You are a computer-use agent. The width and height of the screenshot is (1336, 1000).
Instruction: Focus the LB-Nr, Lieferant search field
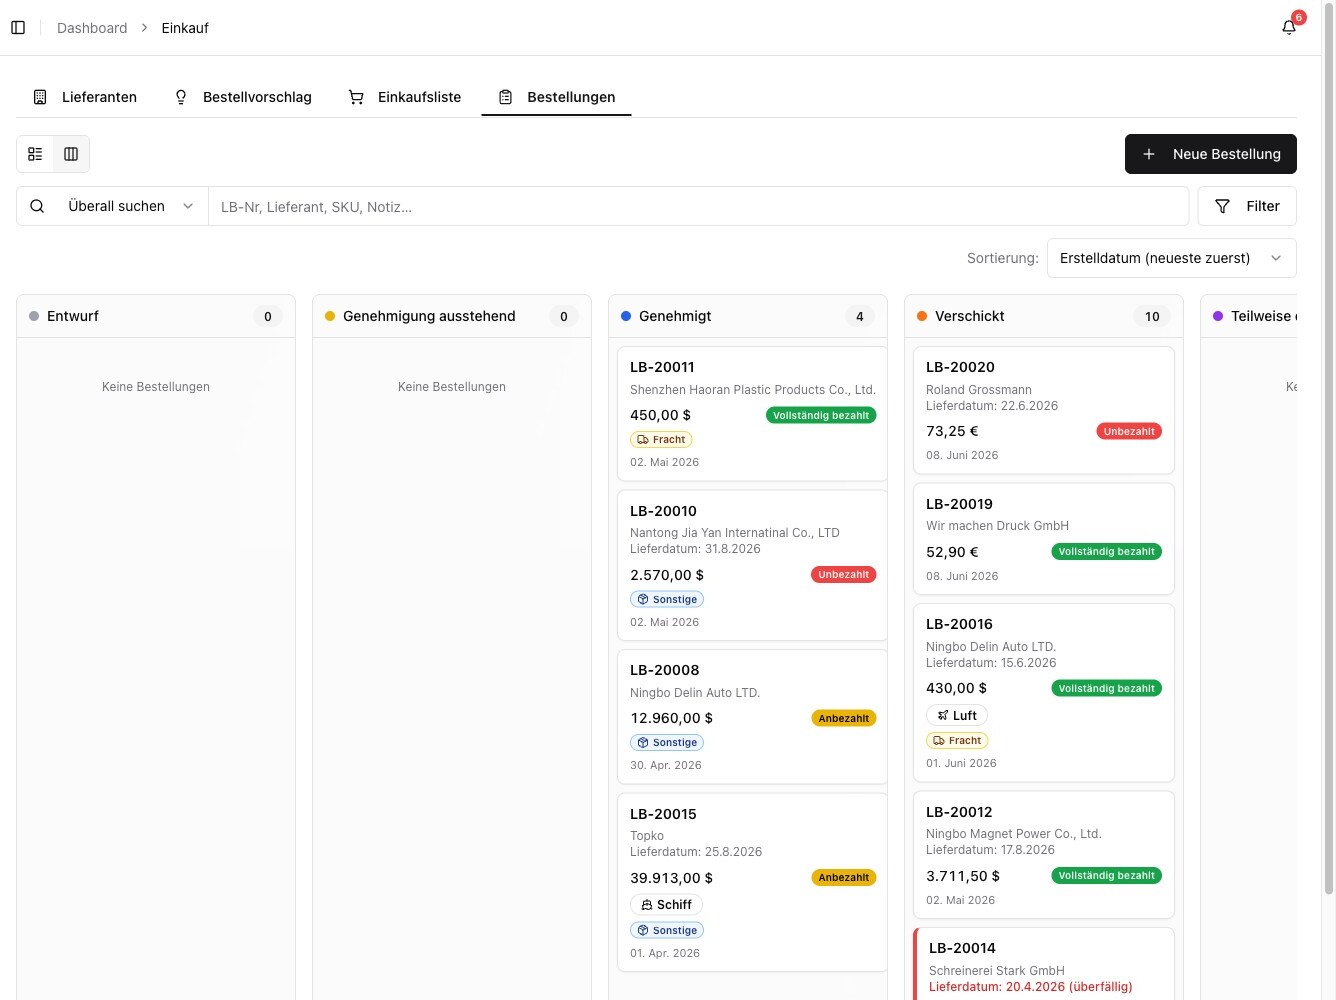(698, 207)
